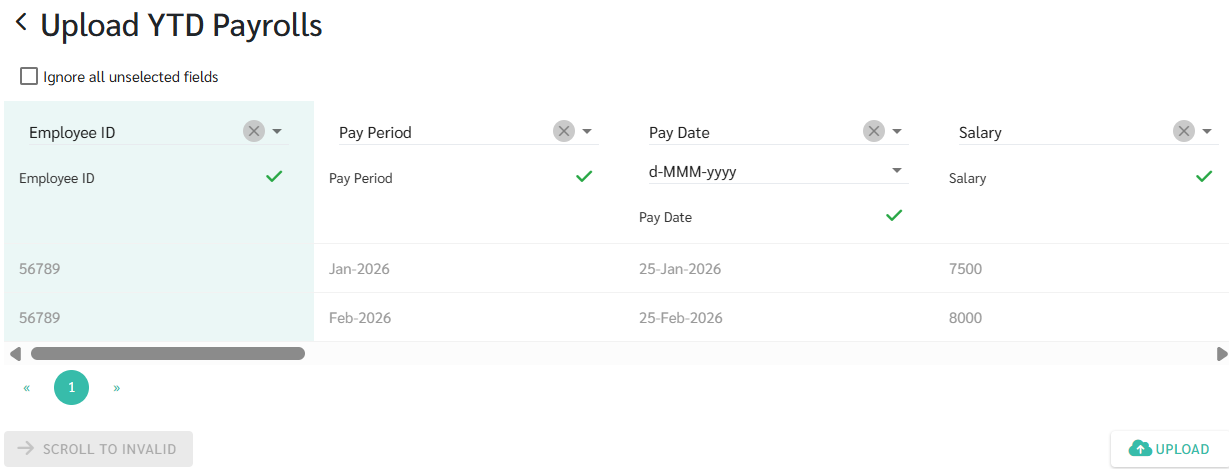Open the d-MMM-yyyy date format dropdown

coord(896,171)
